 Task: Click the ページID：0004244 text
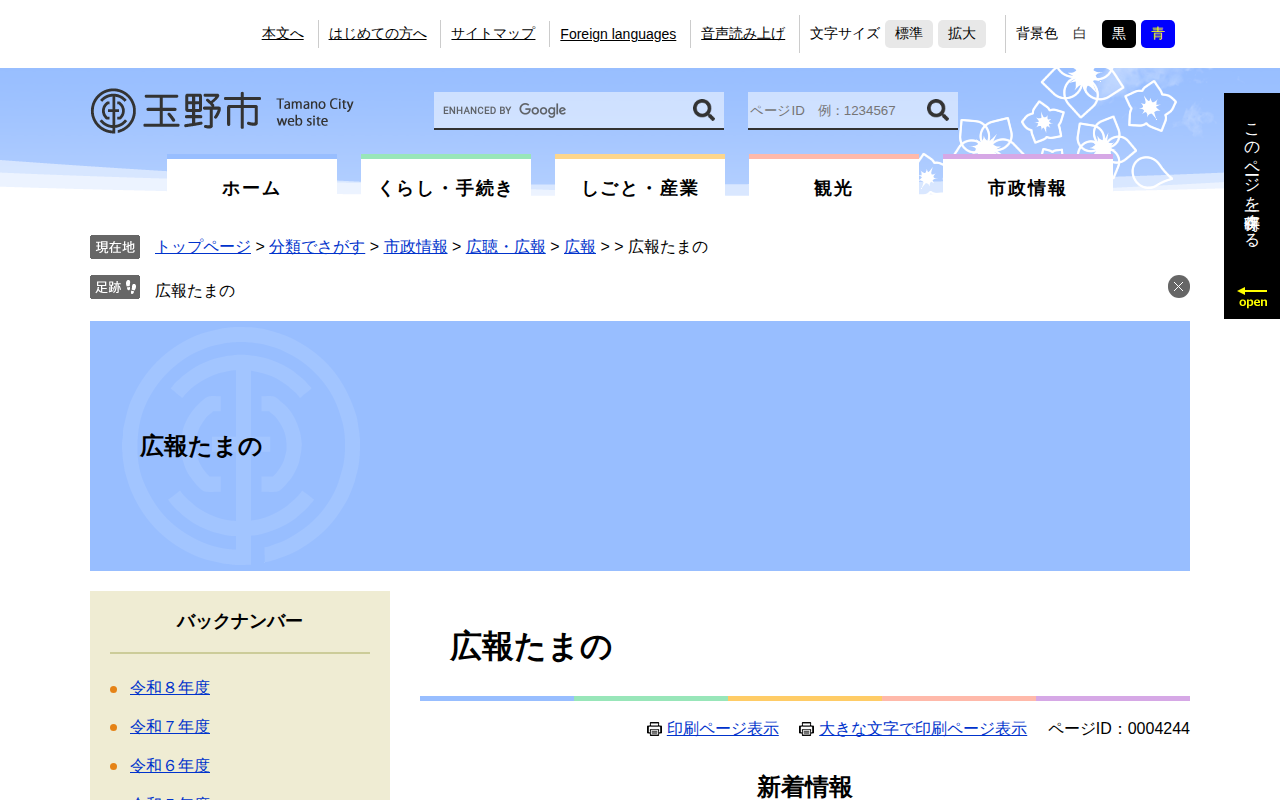(x=1119, y=729)
